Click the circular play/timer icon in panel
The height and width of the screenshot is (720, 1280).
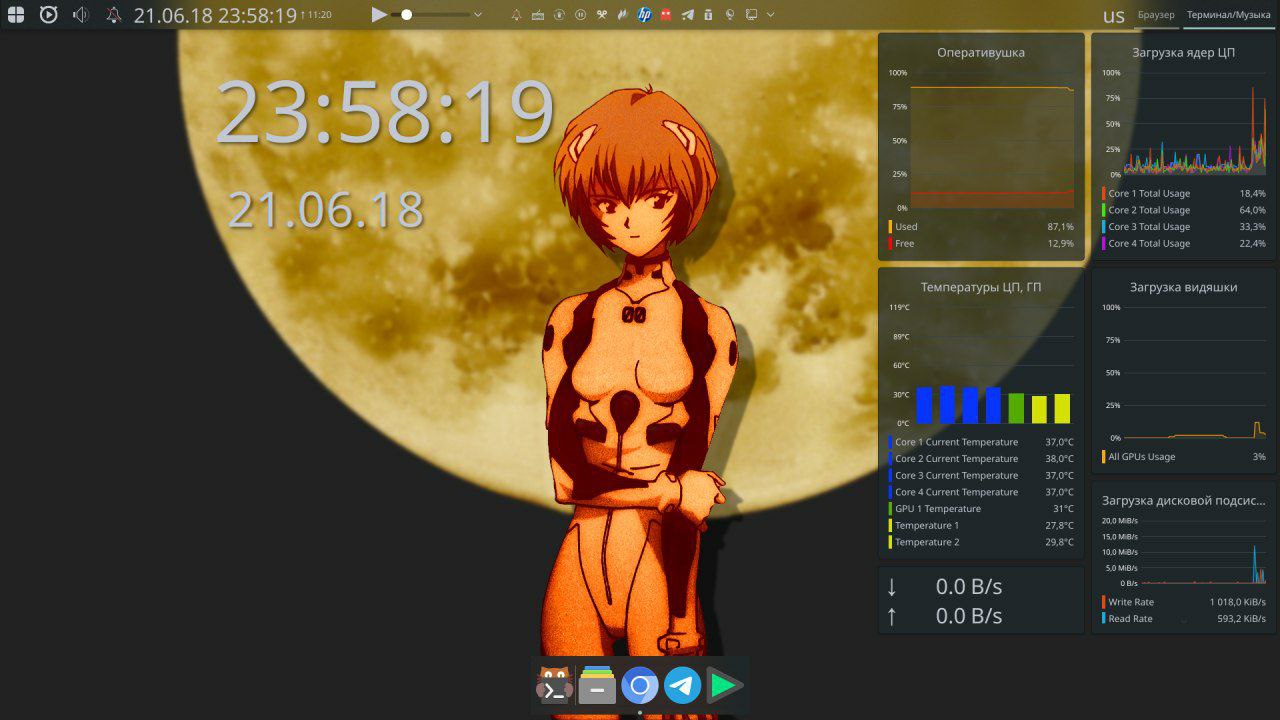(x=48, y=14)
